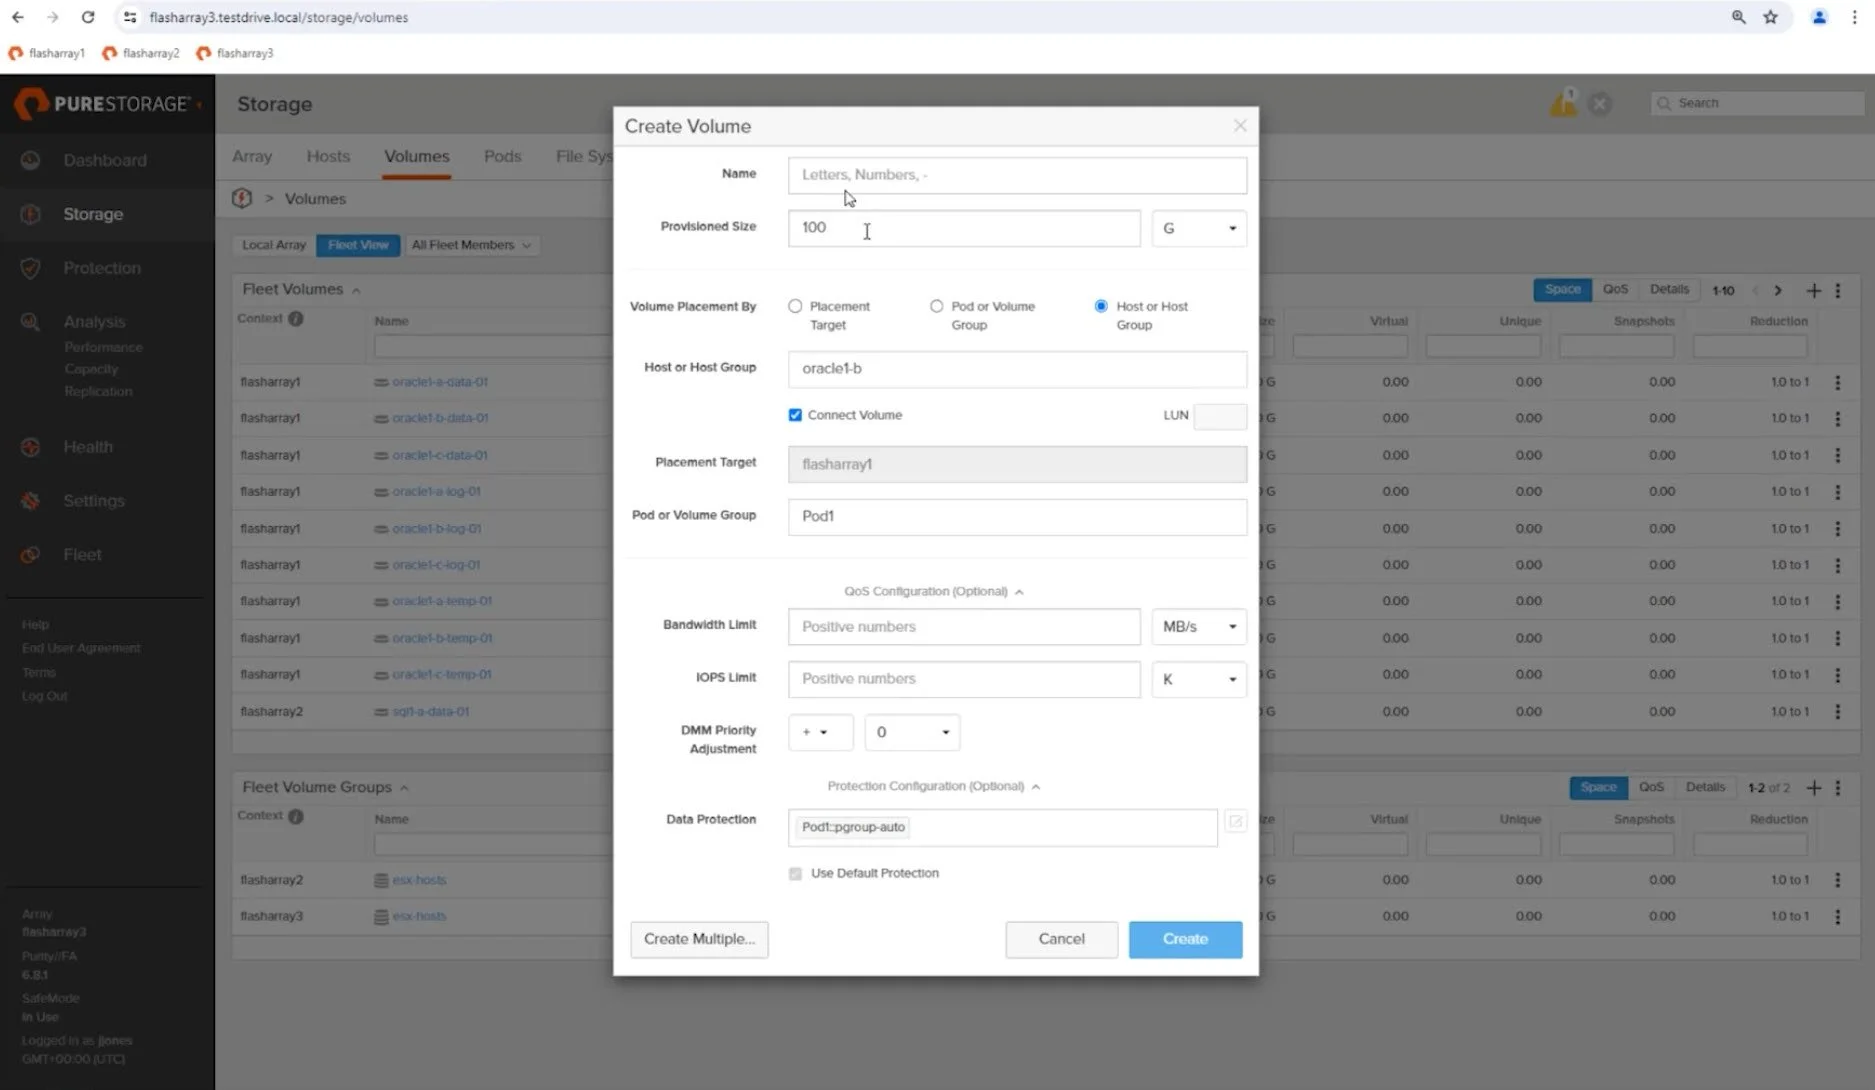
Task: Click the Protection shield icon
Action: [31, 268]
